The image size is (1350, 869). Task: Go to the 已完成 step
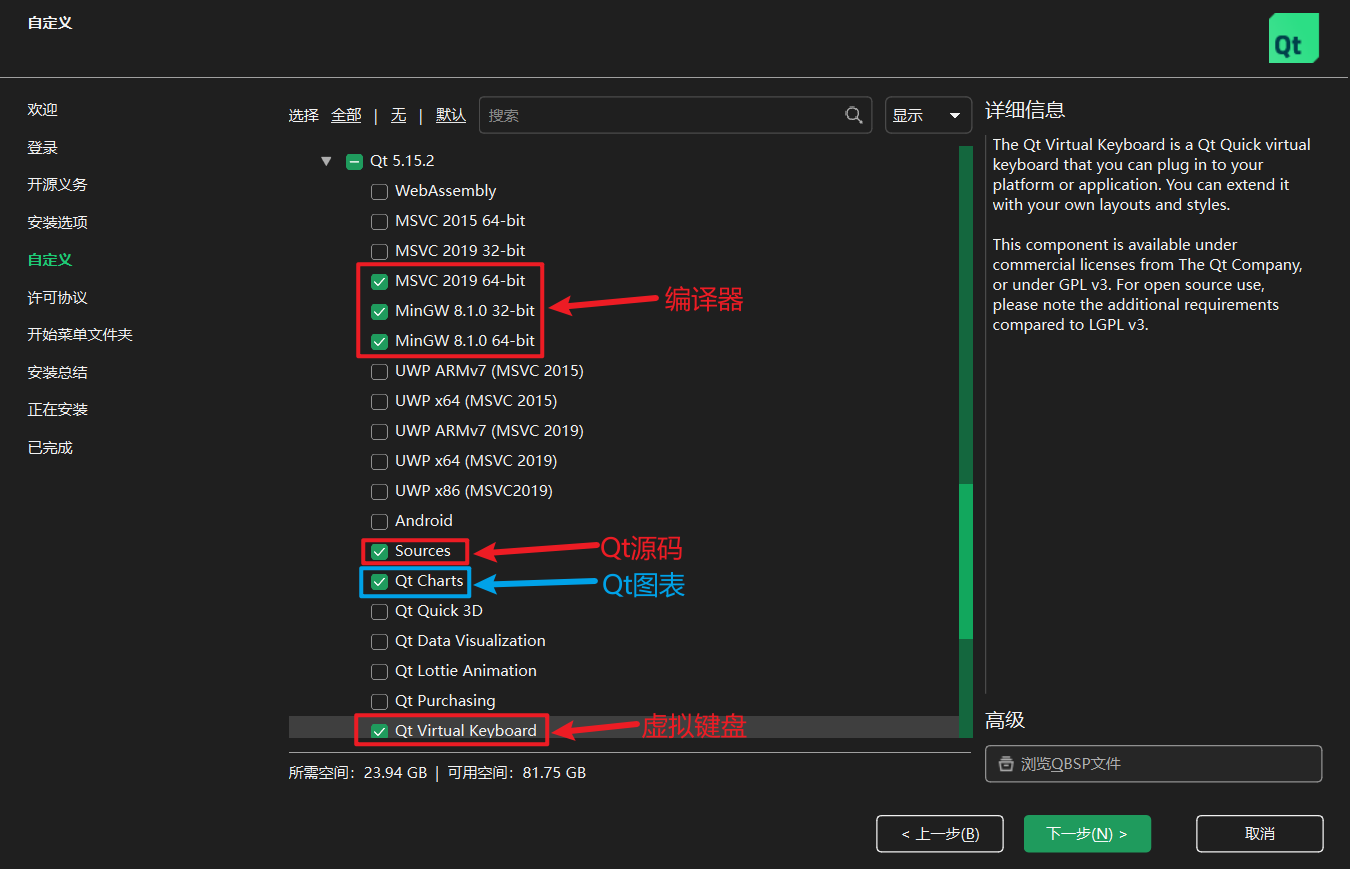(x=50, y=447)
